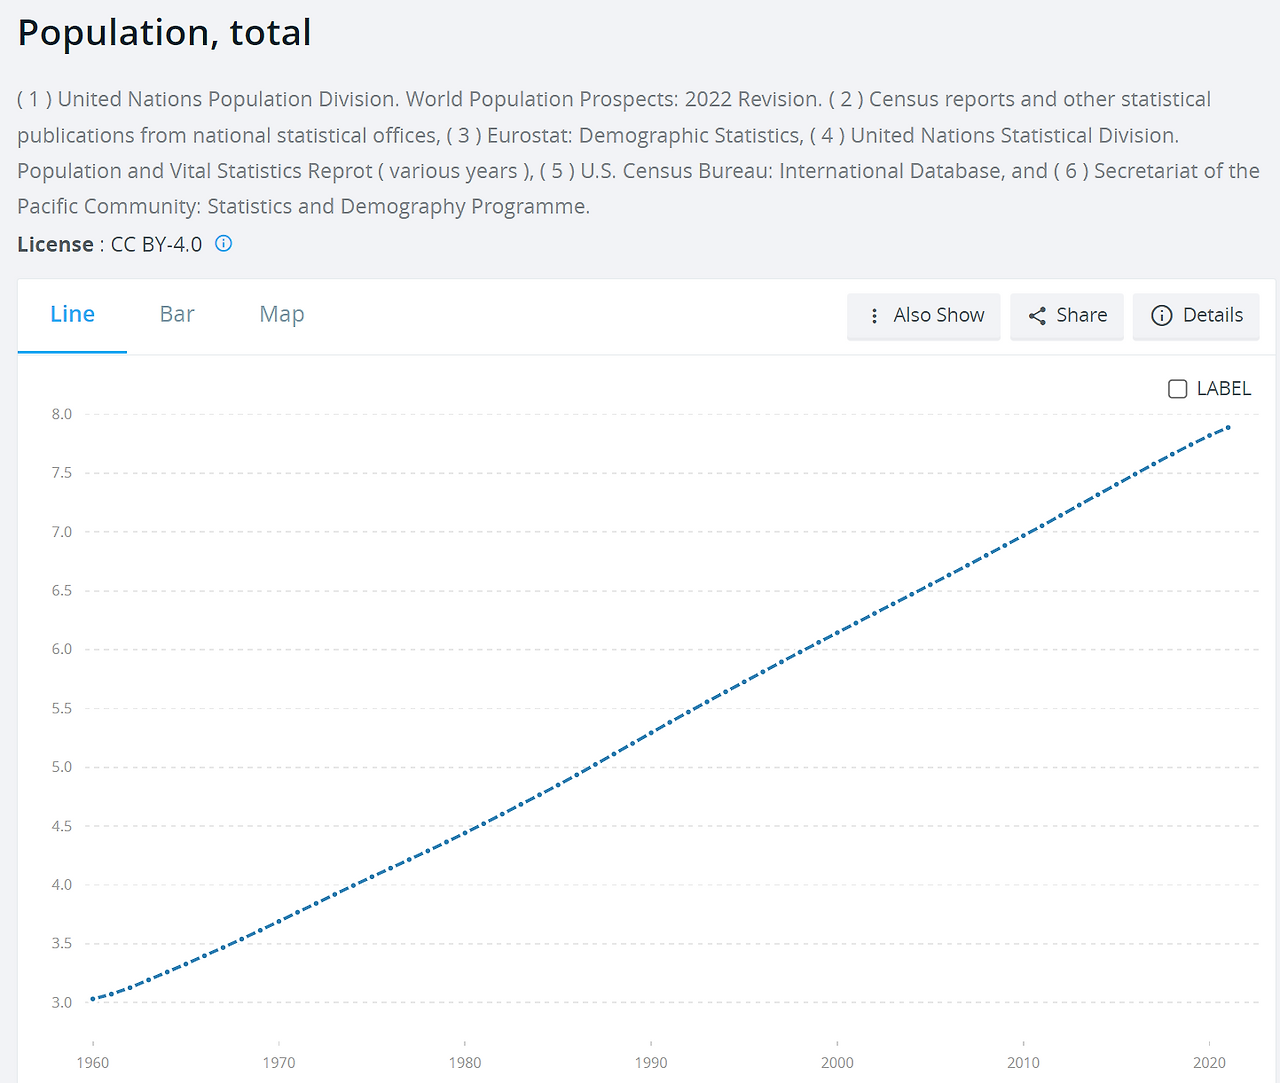Click the first data point at 1960
The image size is (1280, 1083).
coord(93,999)
